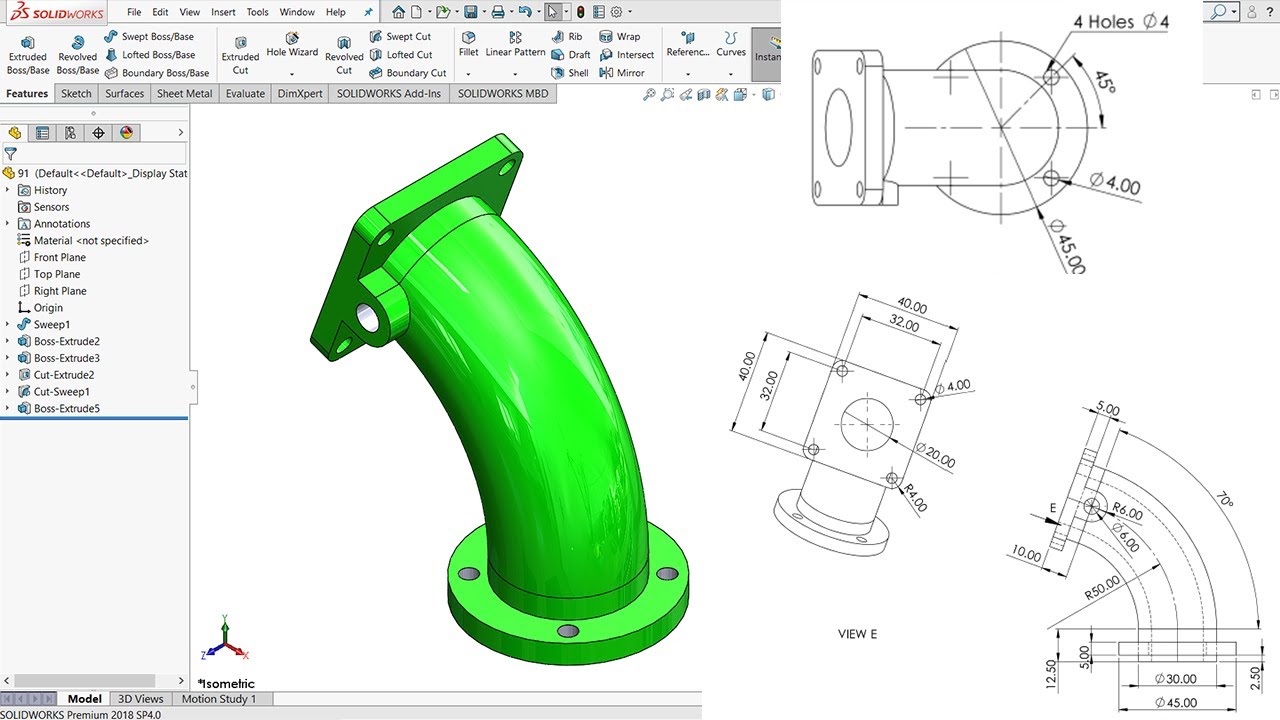
Task: Pick the Swept Cut tool
Action: point(400,36)
